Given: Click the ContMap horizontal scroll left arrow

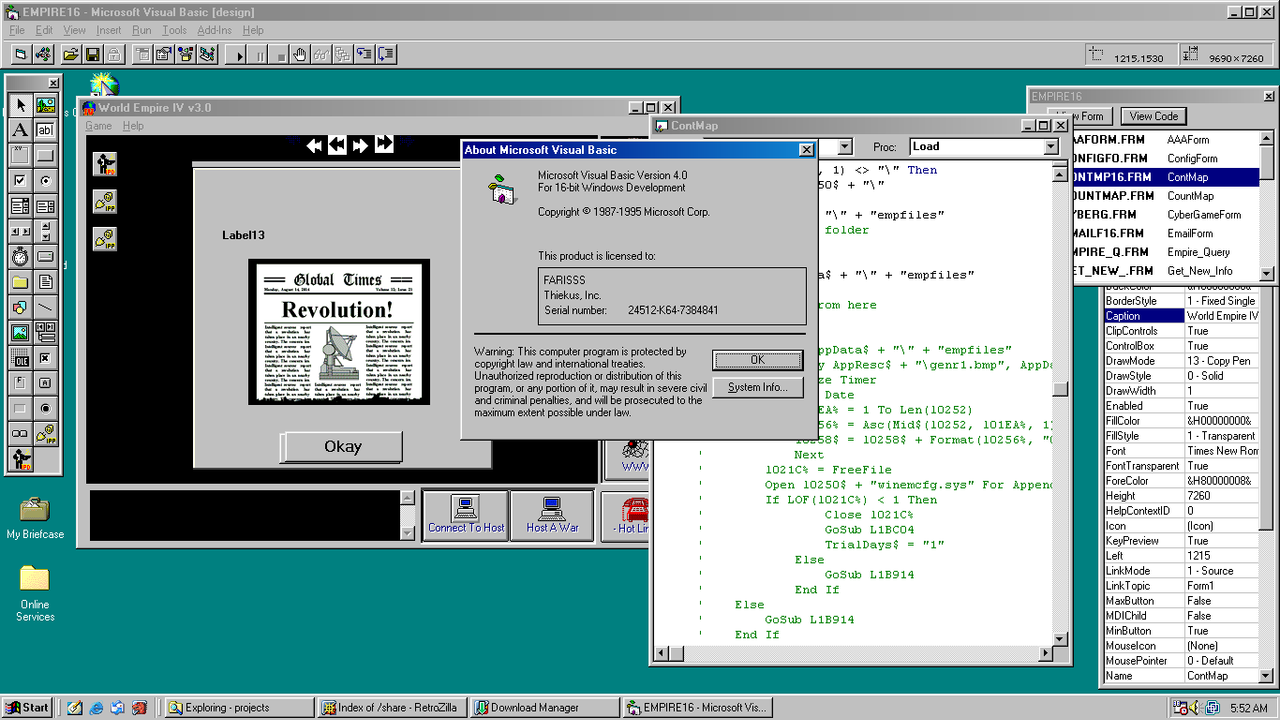Looking at the screenshot, I should pyautogui.click(x=662, y=652).
